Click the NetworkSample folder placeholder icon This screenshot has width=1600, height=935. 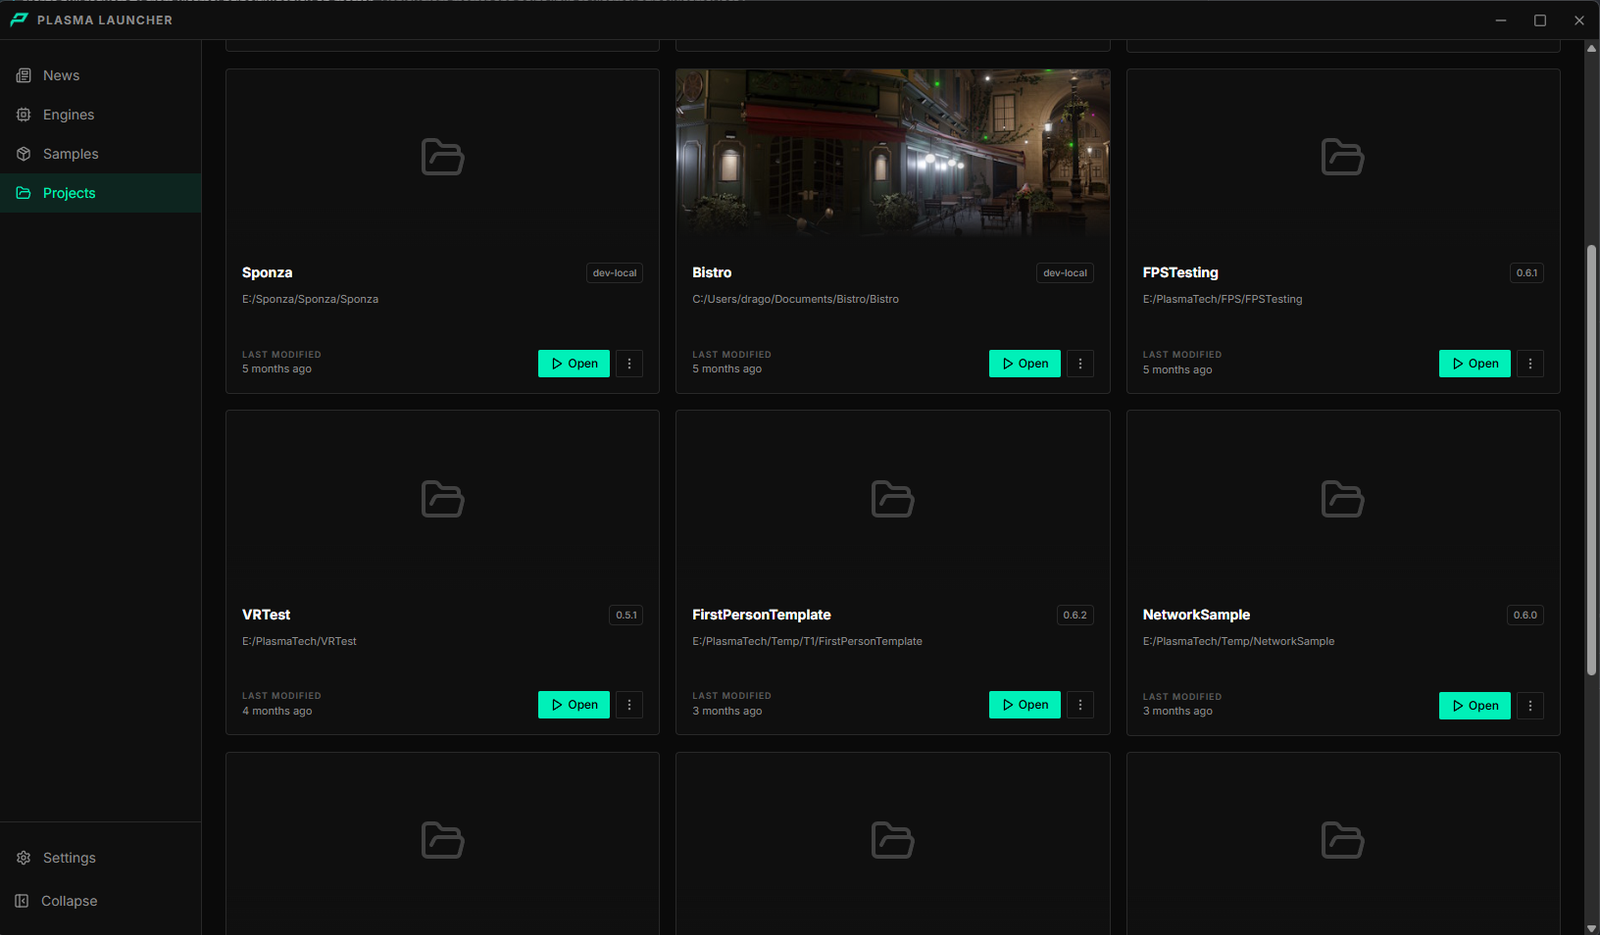1343,499
